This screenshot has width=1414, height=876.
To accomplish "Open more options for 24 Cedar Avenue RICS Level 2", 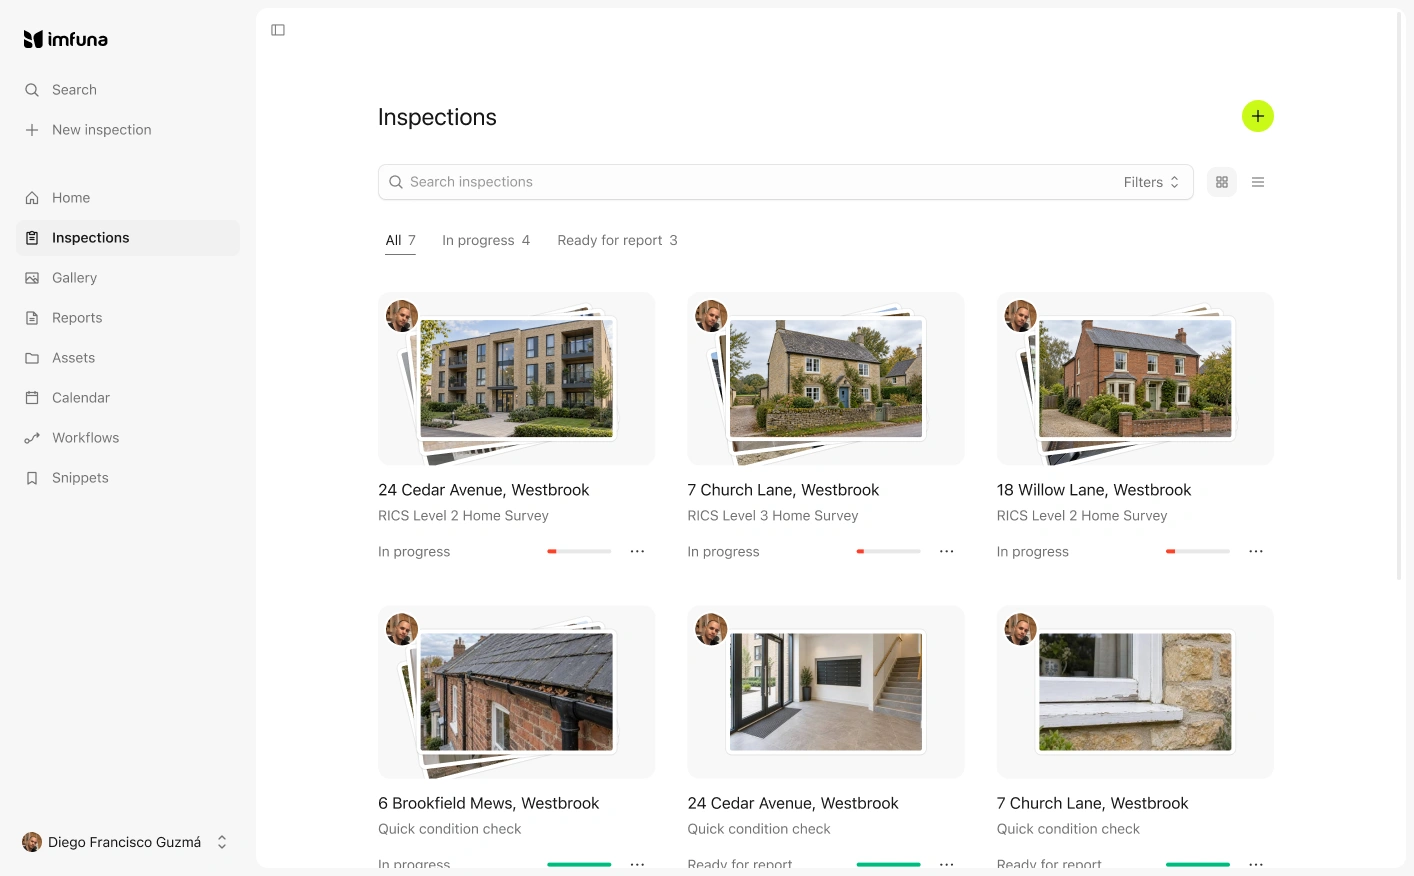I will [637, 551].
